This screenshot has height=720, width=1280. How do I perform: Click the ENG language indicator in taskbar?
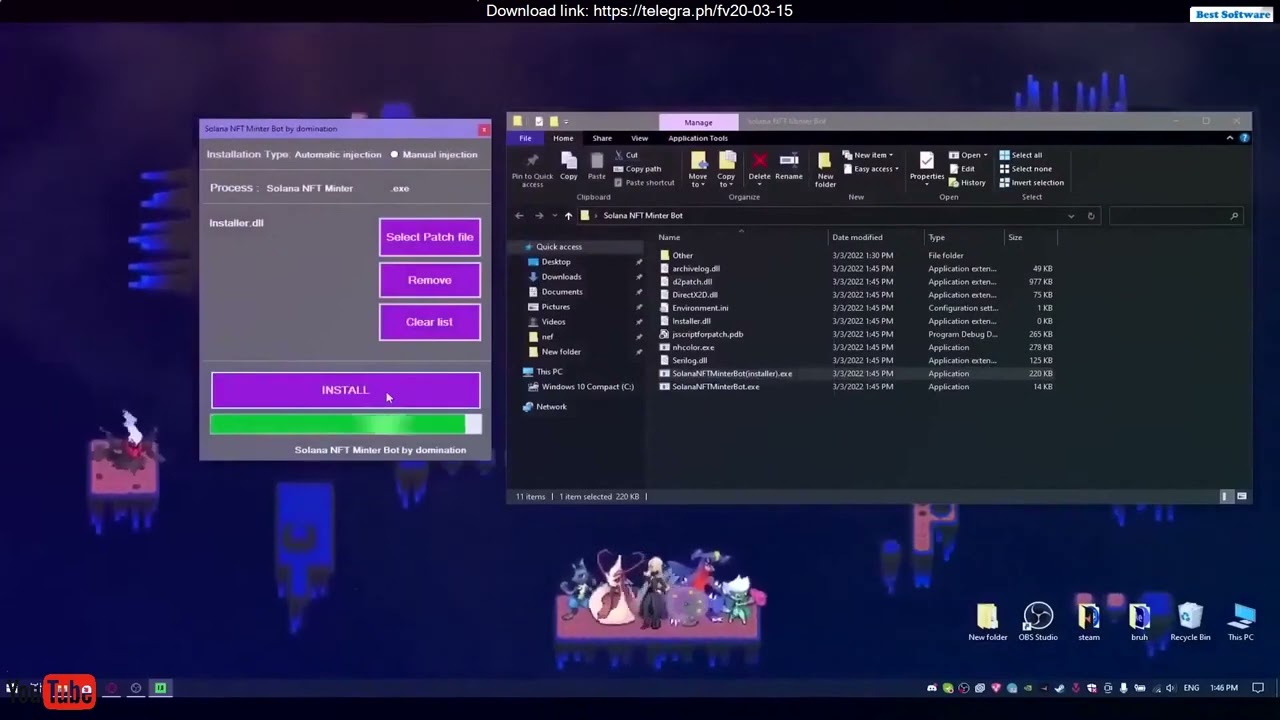1191,688
